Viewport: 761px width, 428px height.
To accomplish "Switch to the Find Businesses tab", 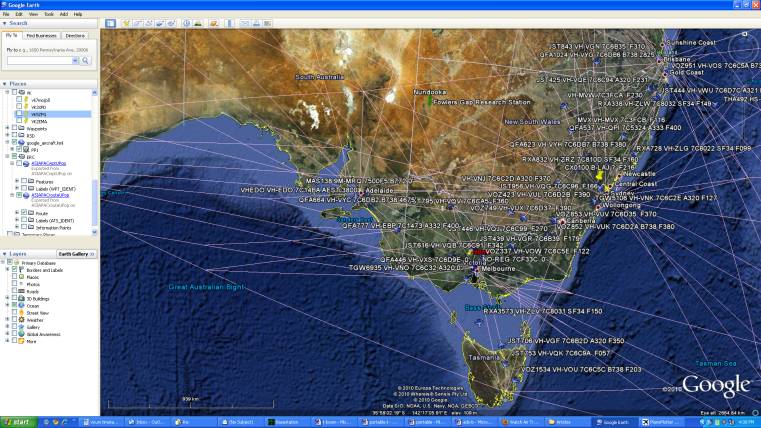I will tap(41, 35).
